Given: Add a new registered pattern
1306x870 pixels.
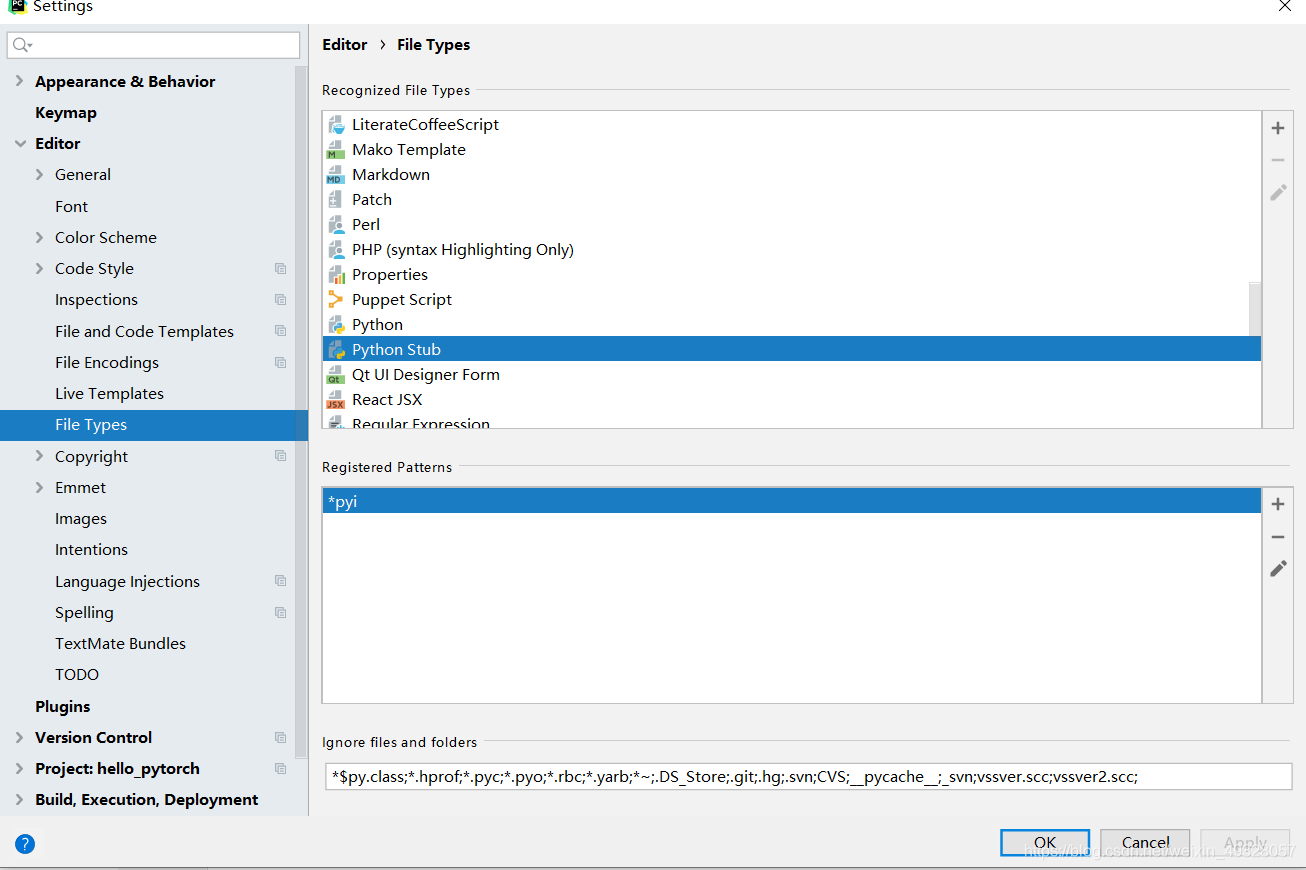Looking at the screenshot, I should point(1278,504).
